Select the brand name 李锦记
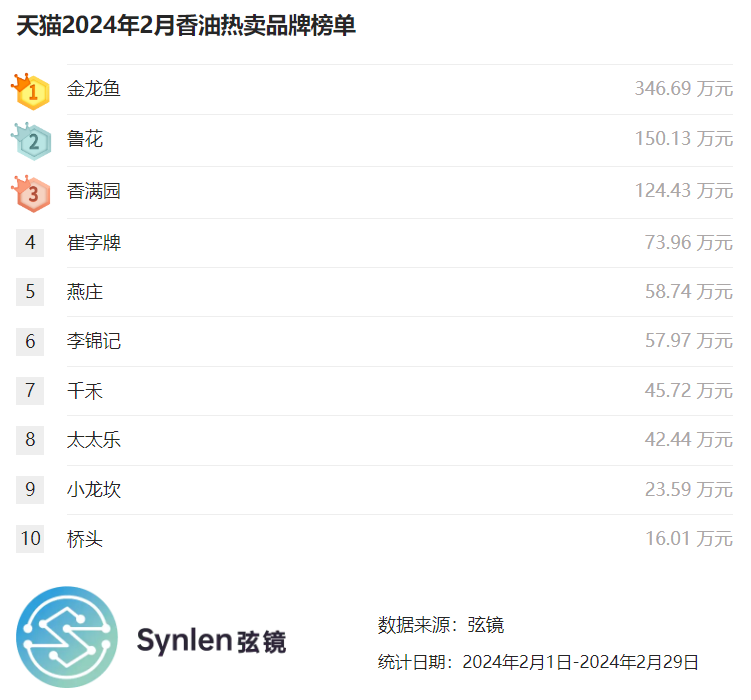The height and width of the screenshot is (700, 751). click(94, 341)
